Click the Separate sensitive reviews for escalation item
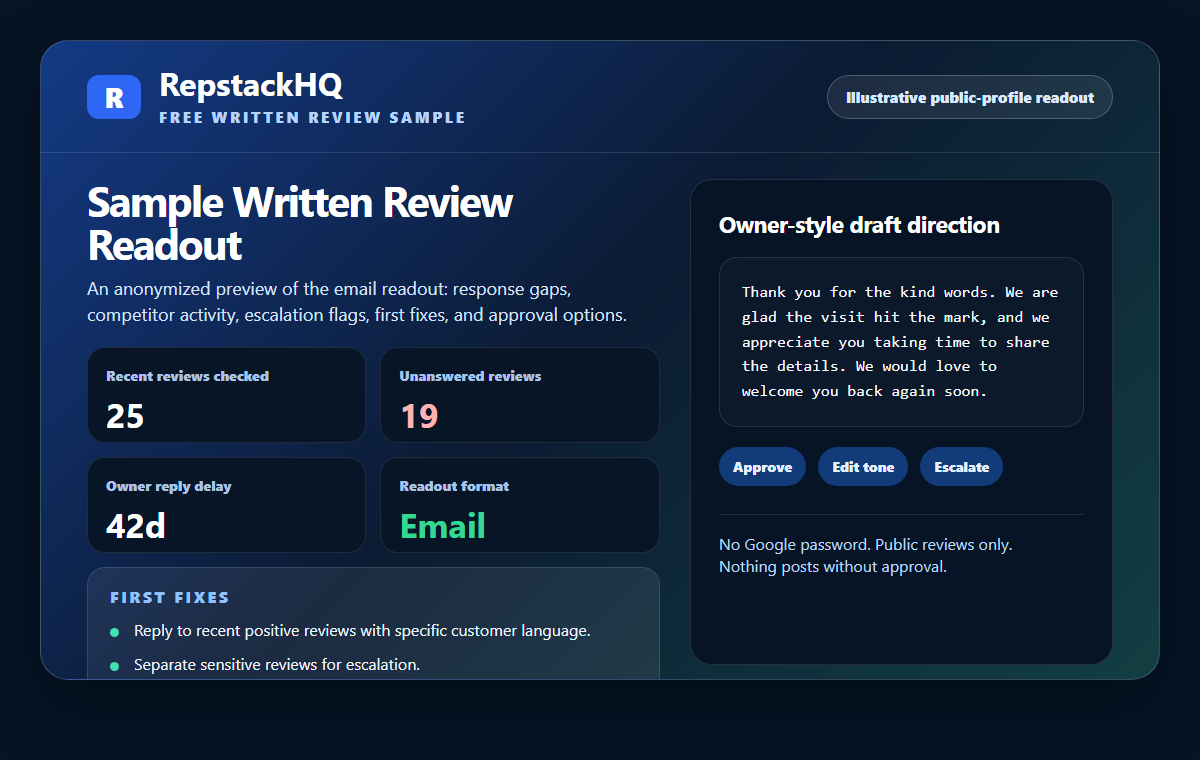Viewport: 1200px width, 760px height. click(x=277, y=664)
